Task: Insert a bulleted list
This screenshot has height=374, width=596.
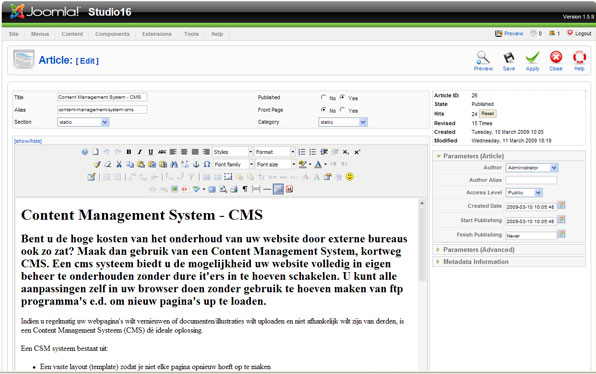Action: [x=312, y=152]
